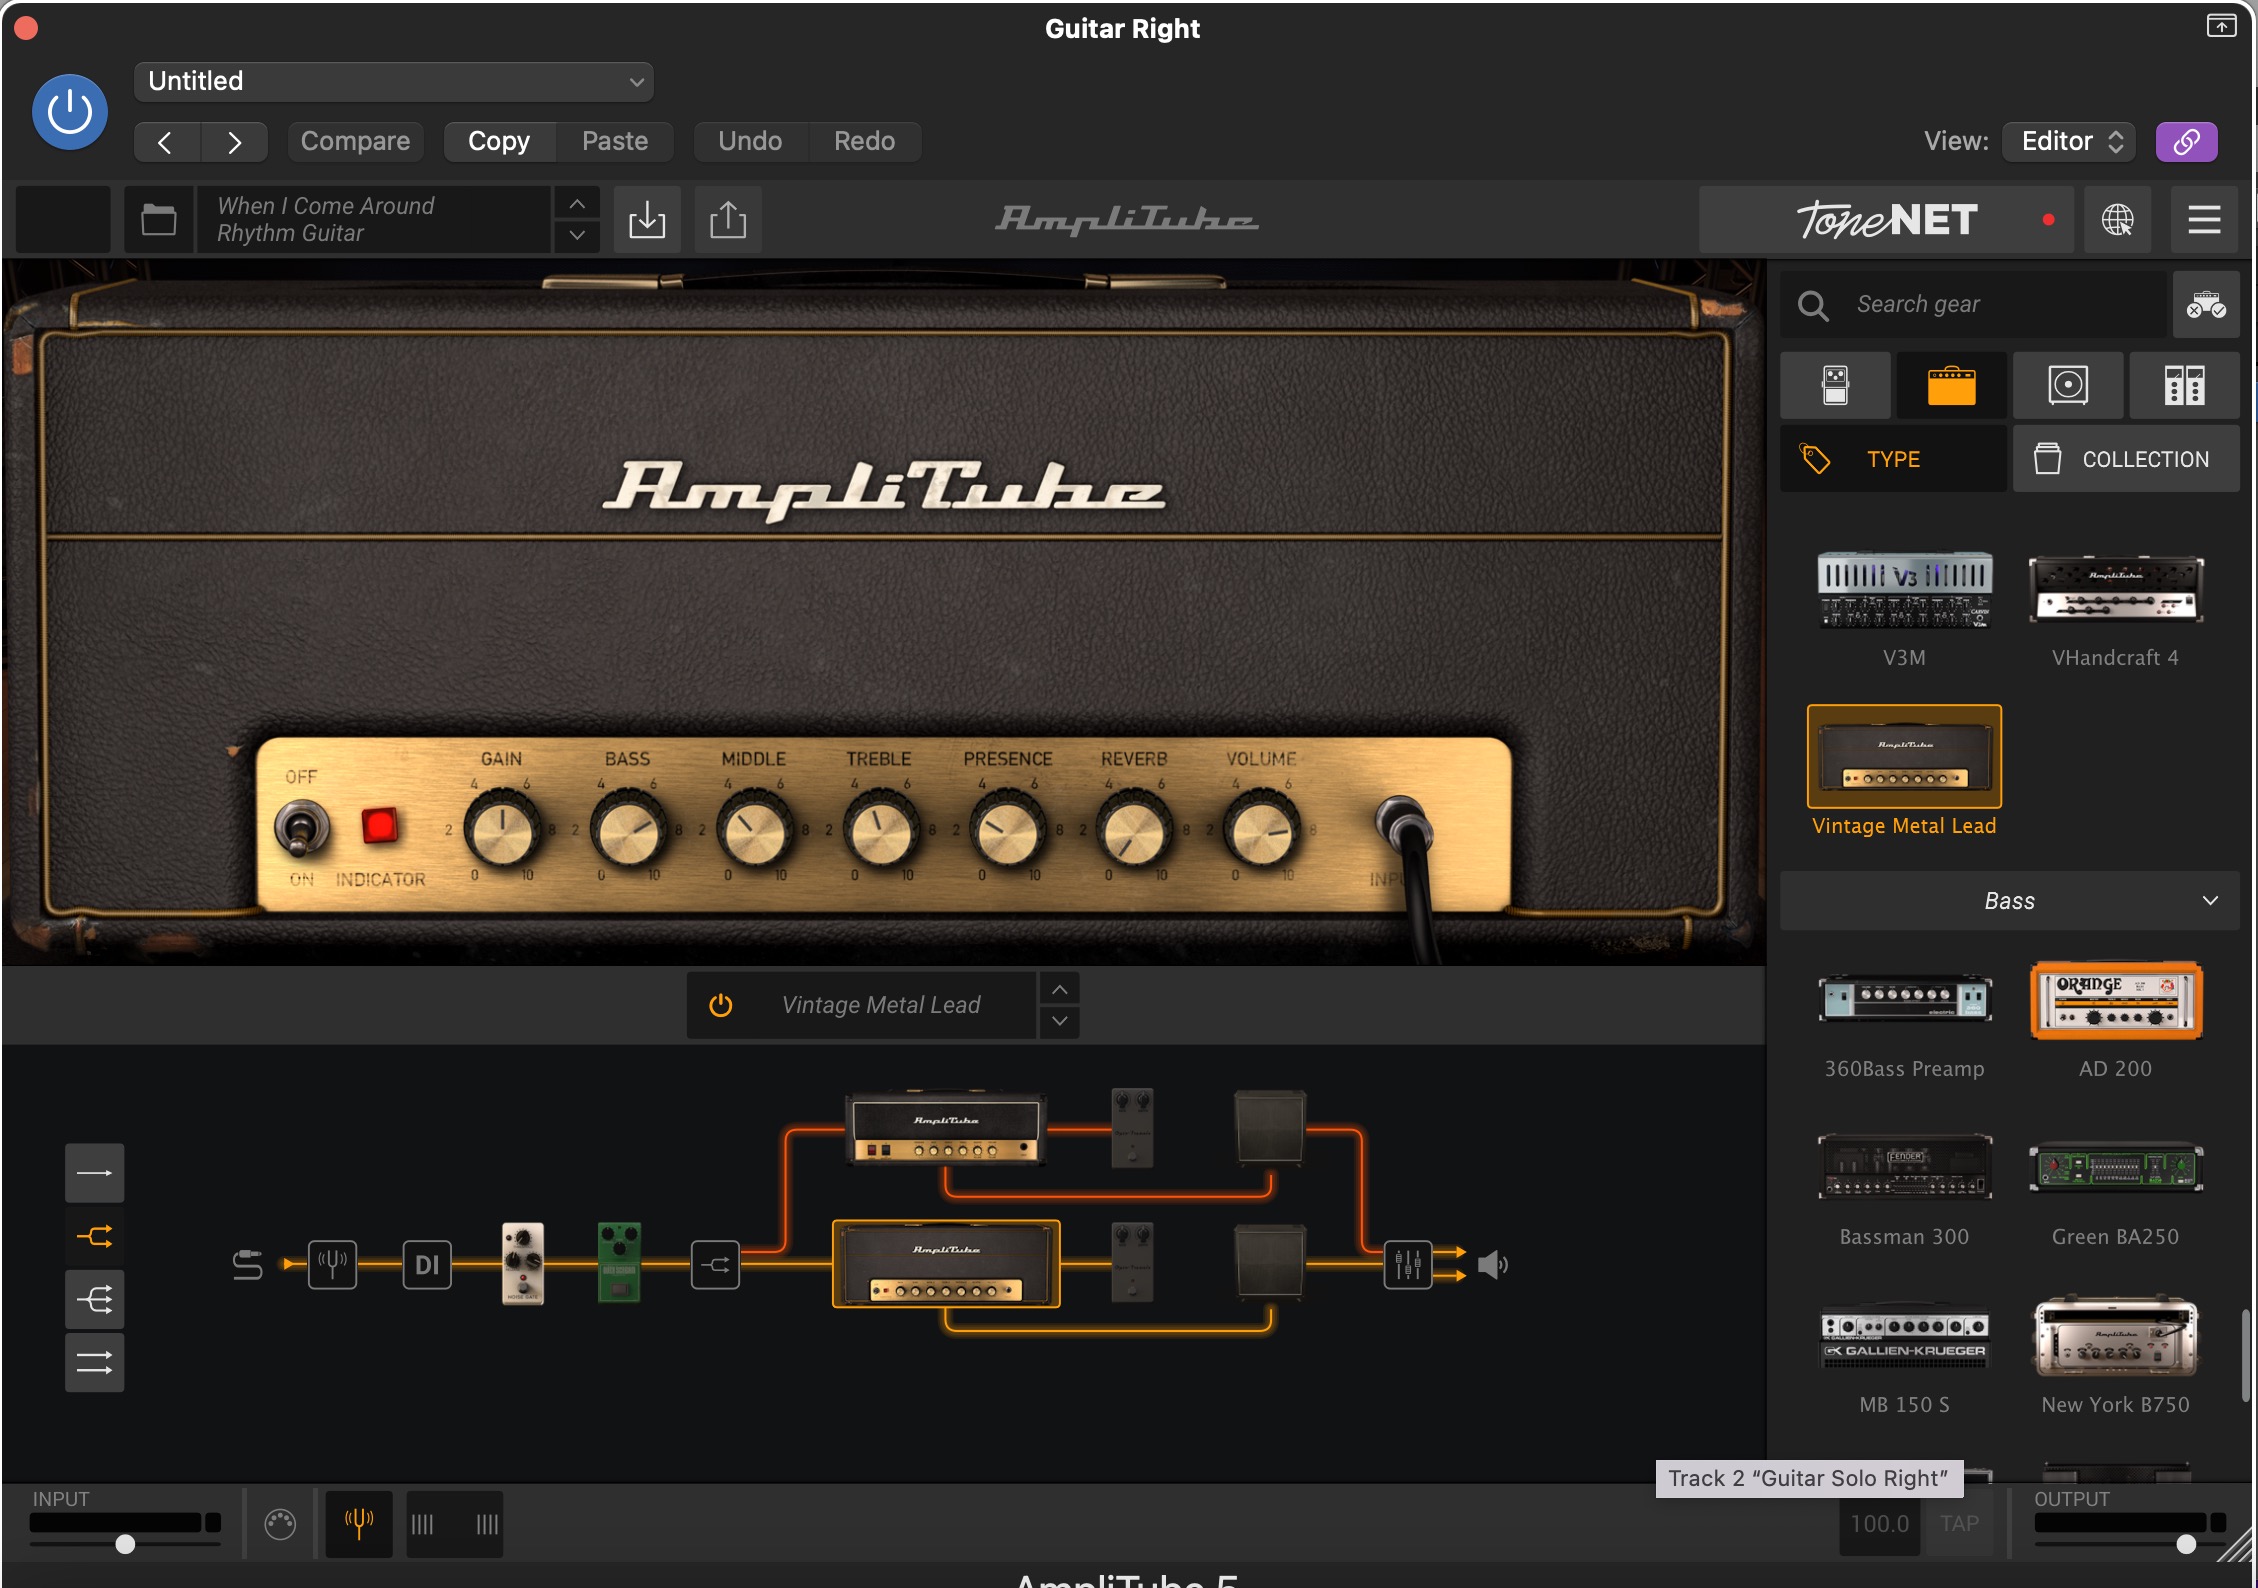Click the Compare button
The width and height of the screenshot is (2258, 1588).
click(355, 142)
